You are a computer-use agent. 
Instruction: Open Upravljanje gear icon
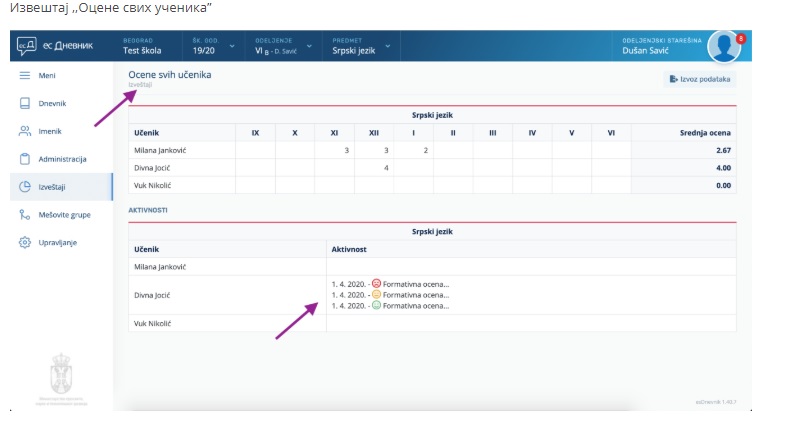[24, 242]
